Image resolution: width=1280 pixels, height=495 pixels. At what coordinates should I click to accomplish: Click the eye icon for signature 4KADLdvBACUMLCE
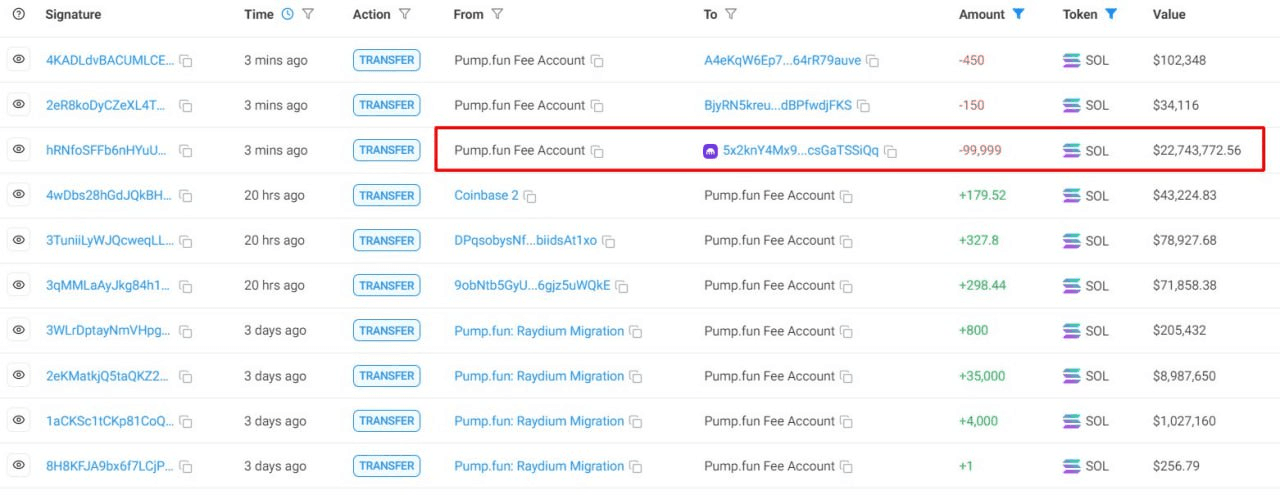[18, 60]
